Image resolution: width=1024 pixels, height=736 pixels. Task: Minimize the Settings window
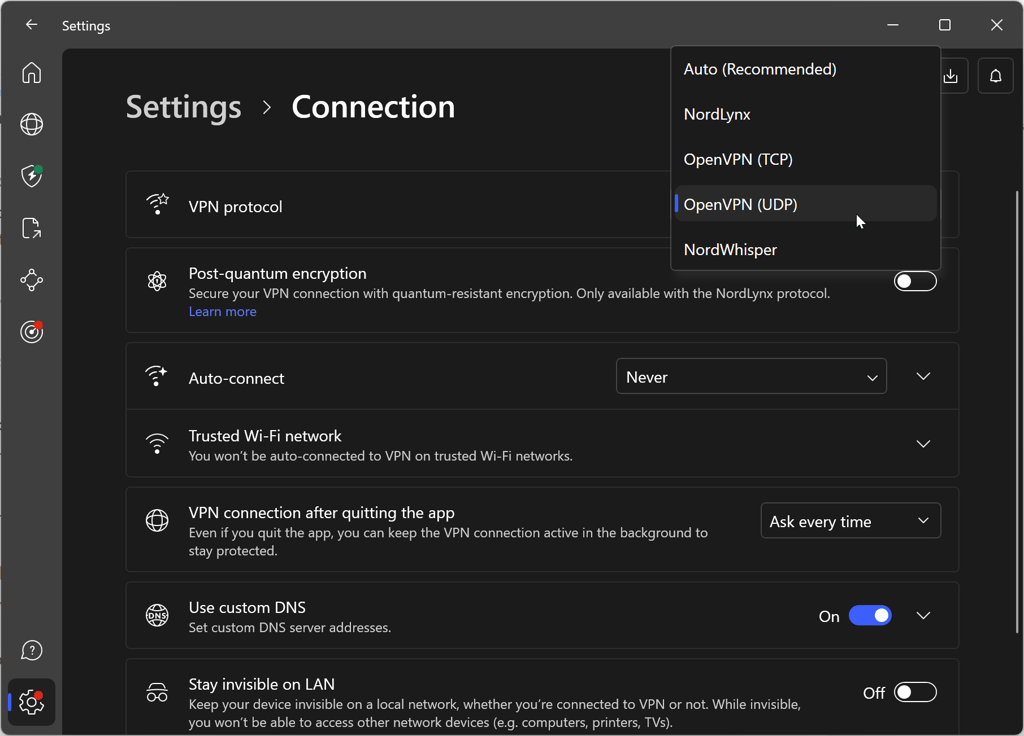pyautogui.click(x=893, y=25)
